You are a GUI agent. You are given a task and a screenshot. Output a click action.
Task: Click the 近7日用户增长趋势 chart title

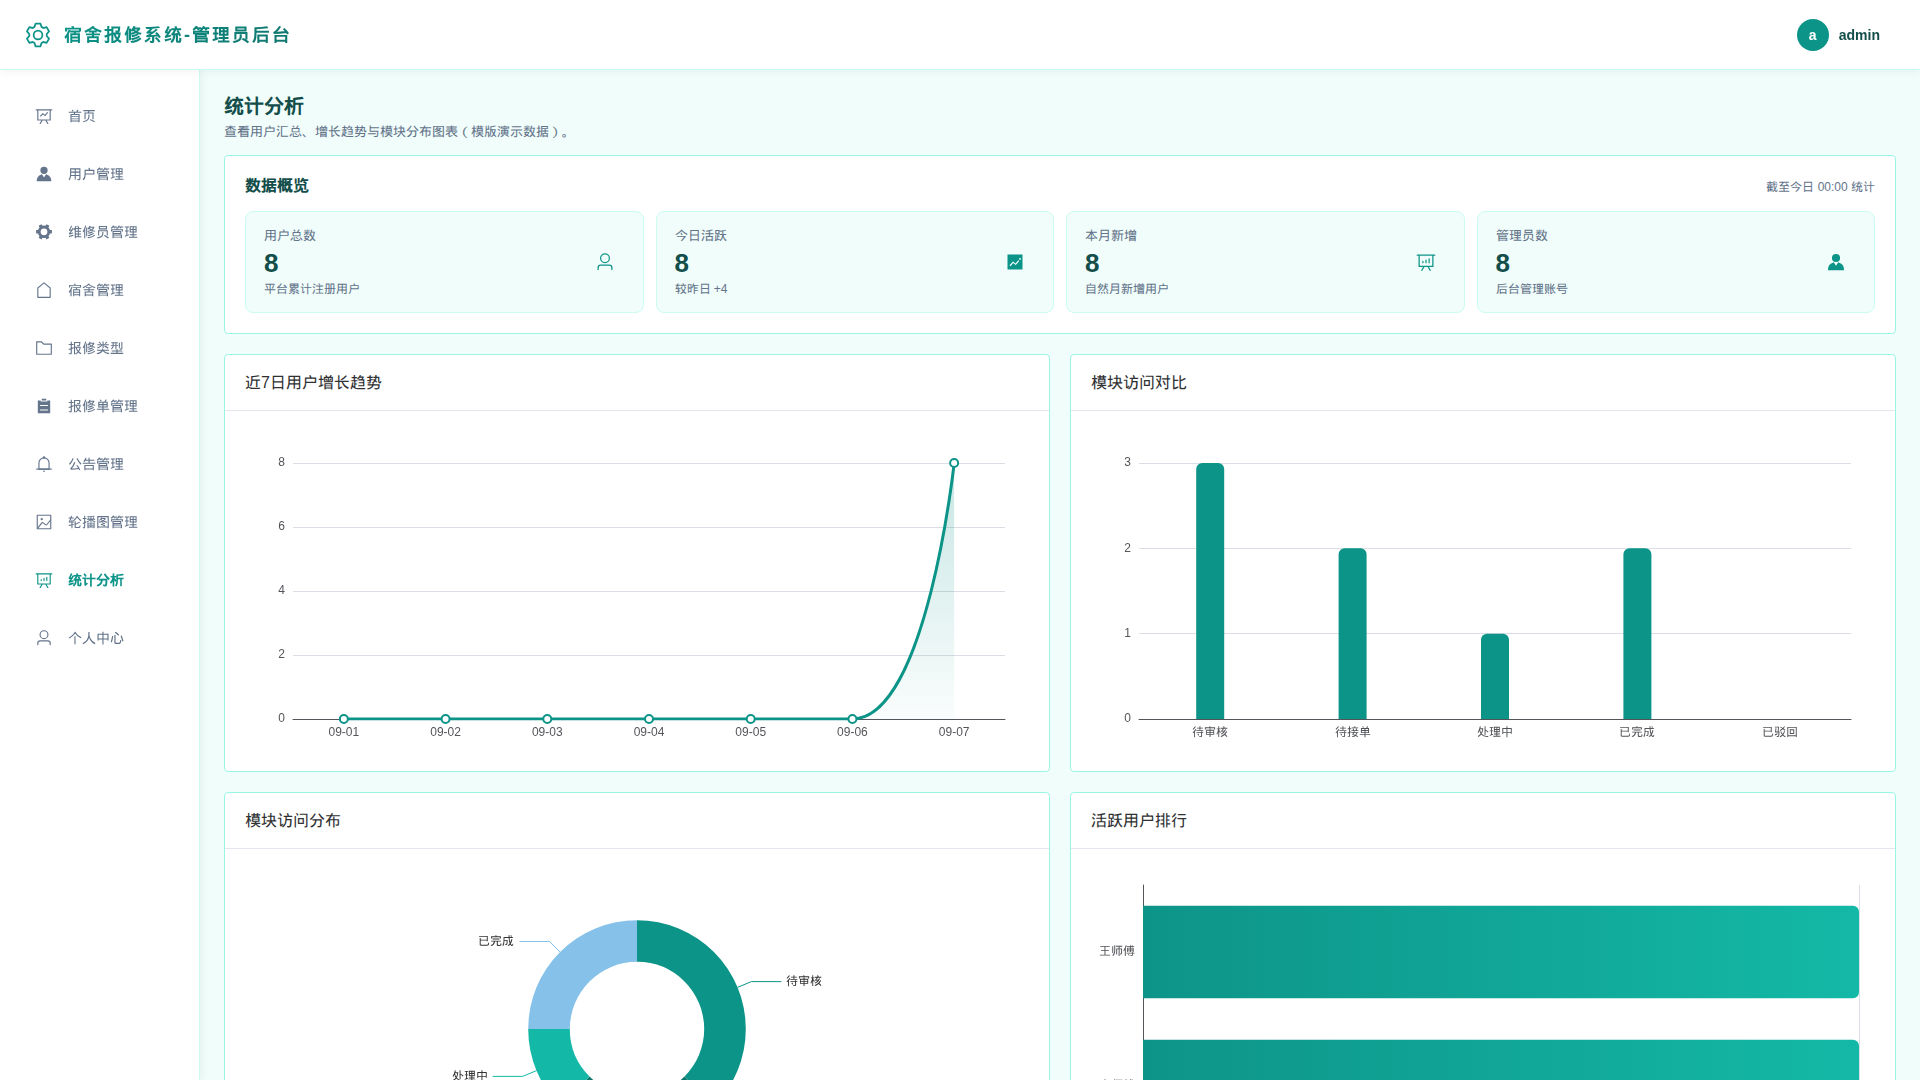(x=313, y=383)
